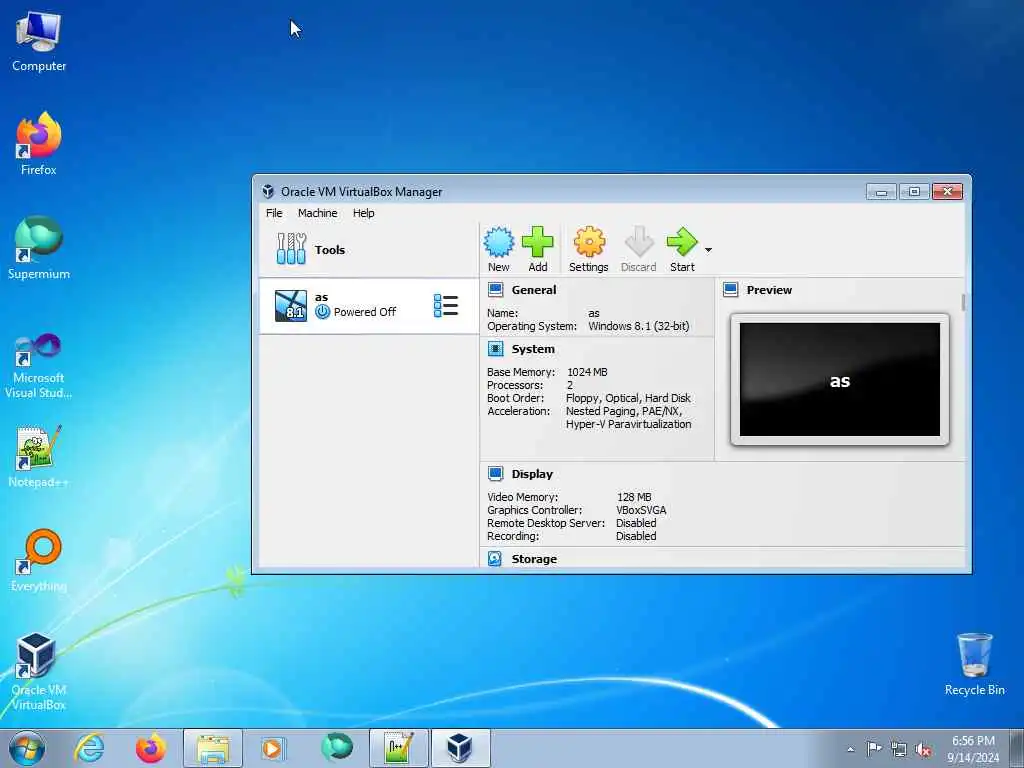Click the Preview section header icon

coord(731,290)
